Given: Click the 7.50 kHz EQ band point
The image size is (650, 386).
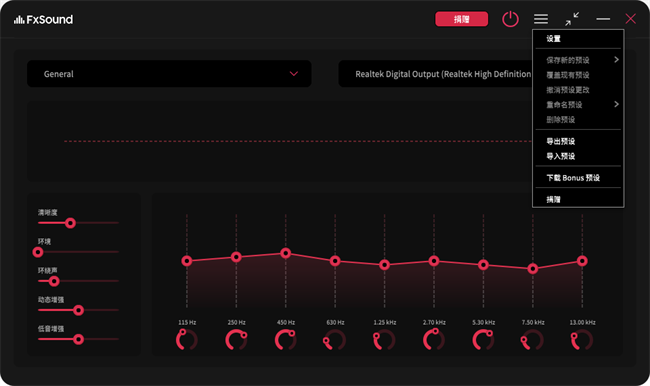Looking at the screenshot, I should pos(533,269).
